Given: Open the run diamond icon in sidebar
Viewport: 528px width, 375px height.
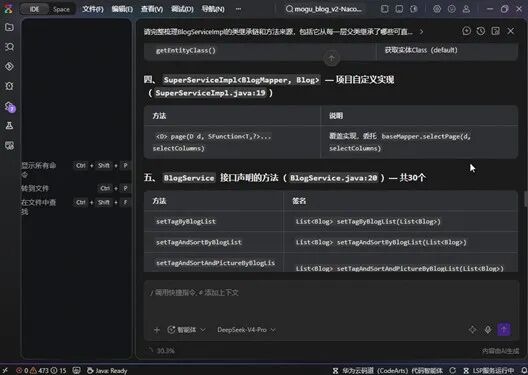Looking at the screenshot, I should (9, 66).
